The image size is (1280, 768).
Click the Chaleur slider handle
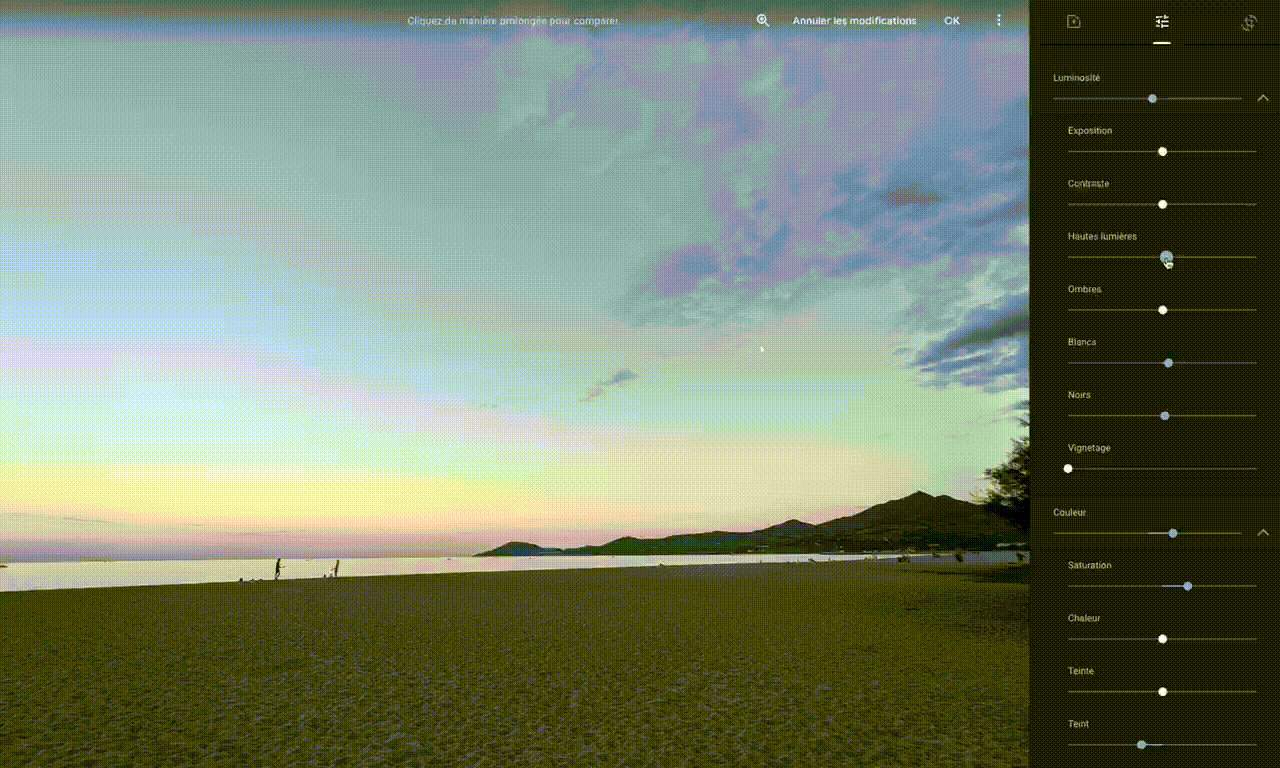(1162, 639)
